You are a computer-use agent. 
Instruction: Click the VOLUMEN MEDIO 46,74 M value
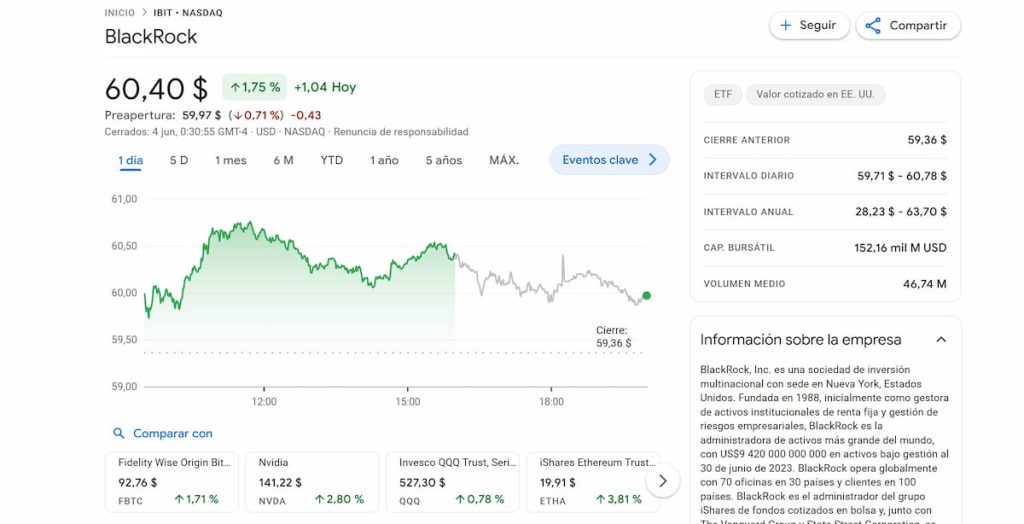(x=924, y=284)
